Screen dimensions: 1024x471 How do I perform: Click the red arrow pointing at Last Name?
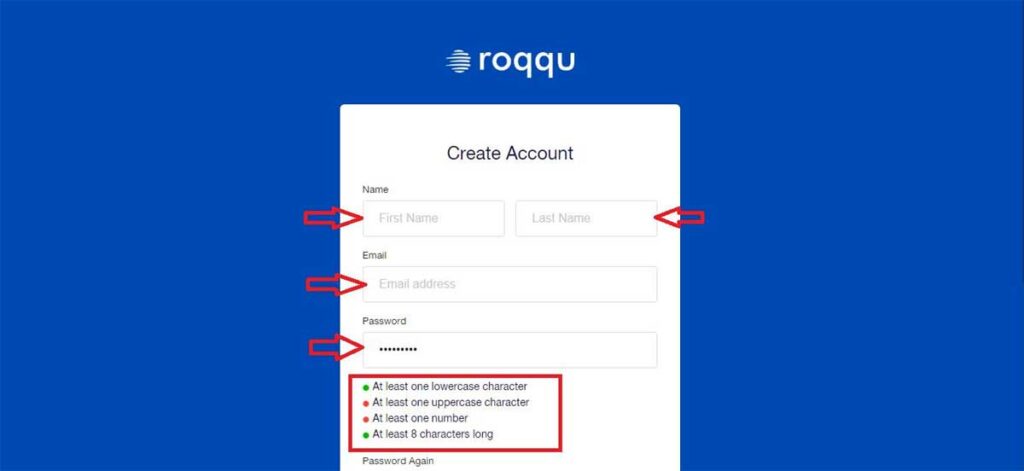pyautogui.click(x=679, y=218)
